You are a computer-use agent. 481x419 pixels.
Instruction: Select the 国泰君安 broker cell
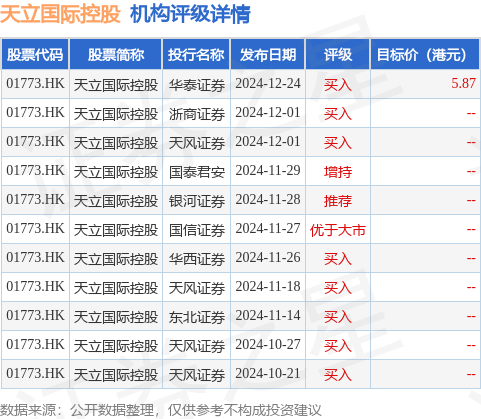point(196,172)
